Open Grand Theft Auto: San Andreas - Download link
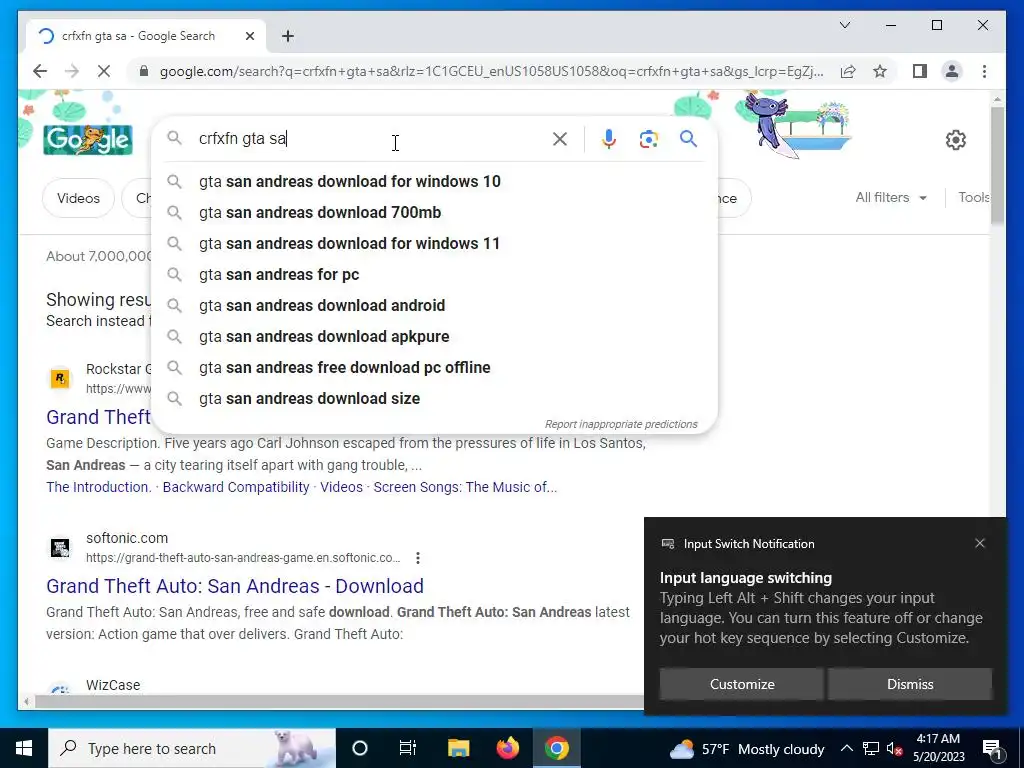The image size is (1024, 768). [x=234, y=586]
